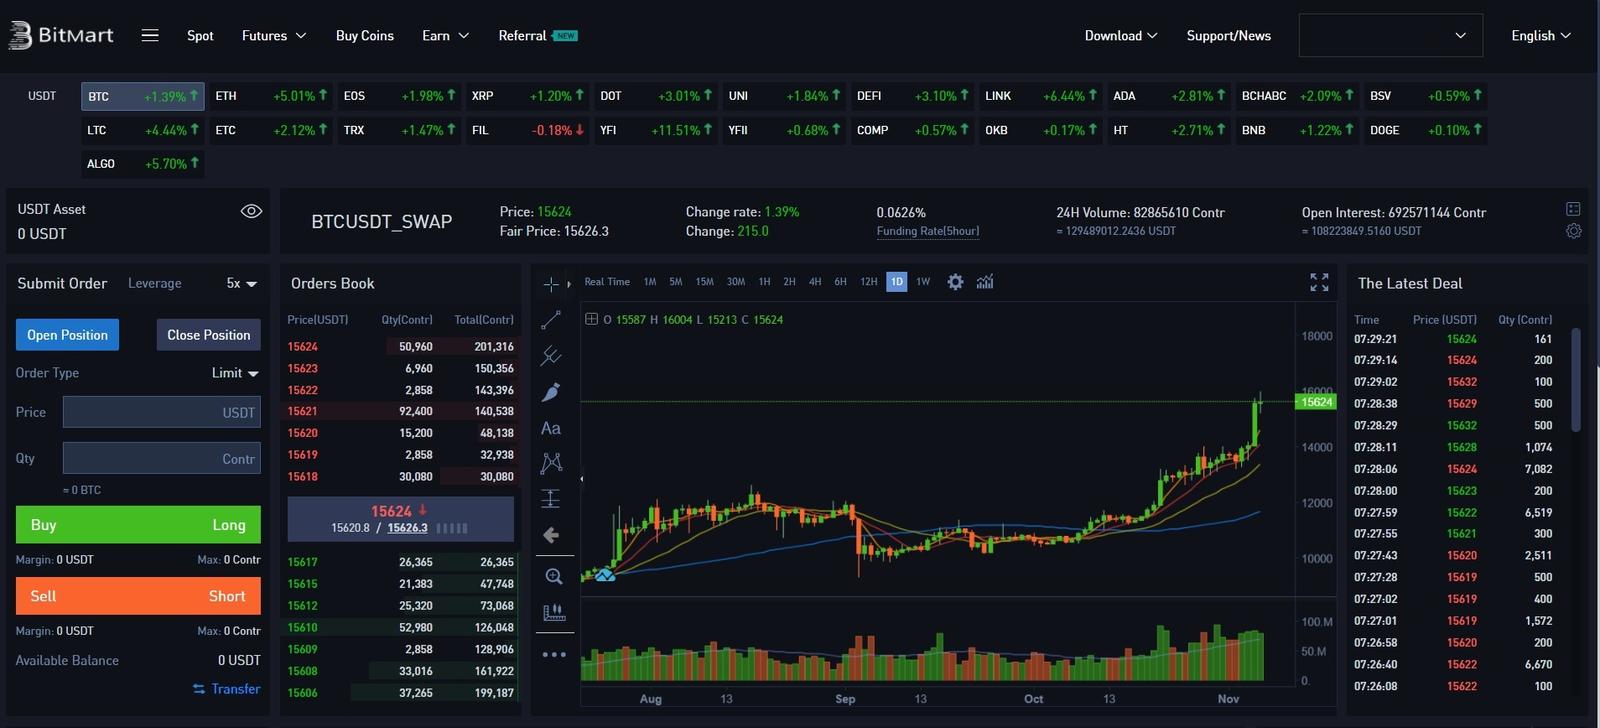Open Support/News page
1600x728 pixels.
[x=1228, y=35]
